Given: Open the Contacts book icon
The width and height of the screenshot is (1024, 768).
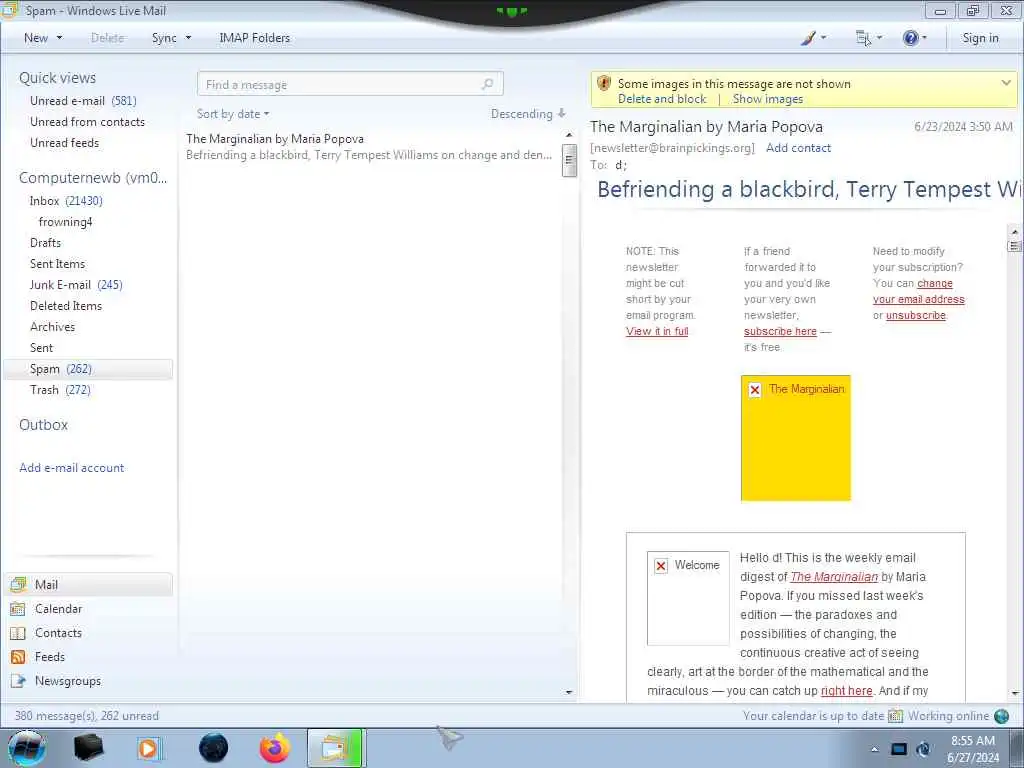Looking at the screenshot, I should pos(18,633).
